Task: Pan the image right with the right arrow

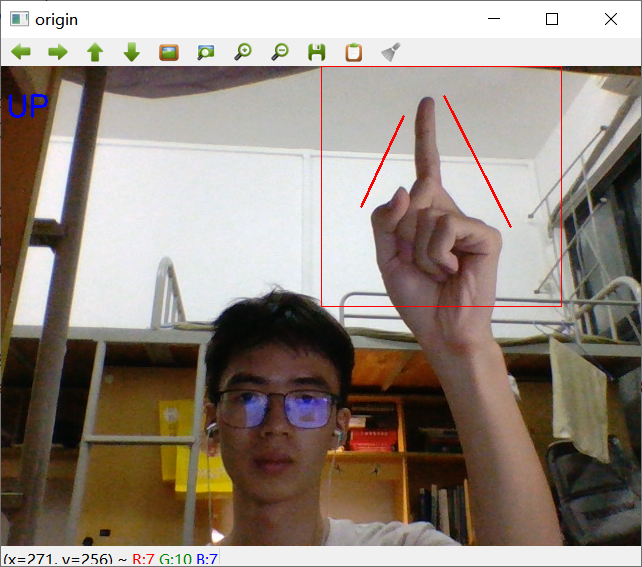Action: coord(58,52)
